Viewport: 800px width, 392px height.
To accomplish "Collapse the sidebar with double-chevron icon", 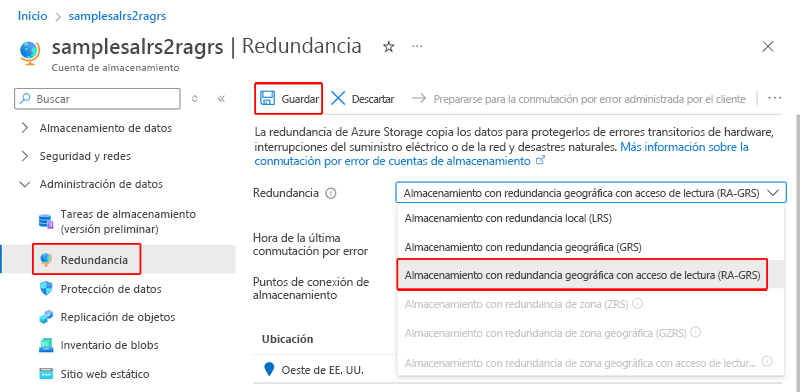I will pos(221,99).
